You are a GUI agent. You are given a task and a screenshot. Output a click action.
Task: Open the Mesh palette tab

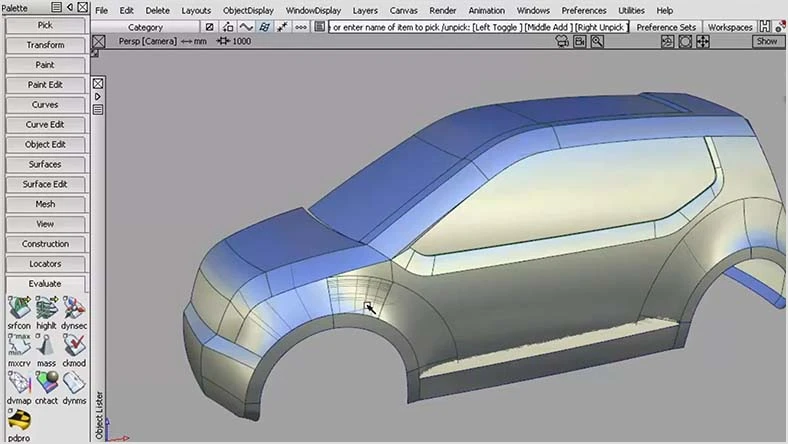click(x=45, y=204)
